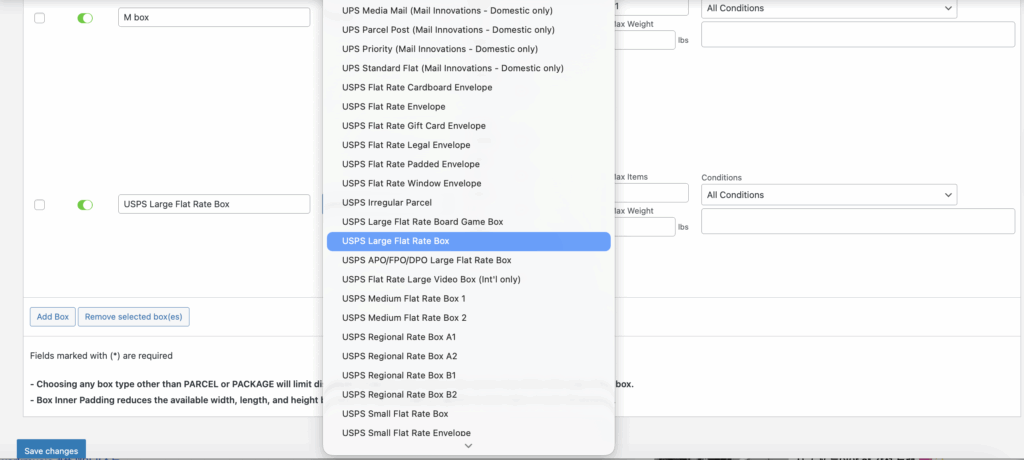
Task: Choose USPS APO/FPO/DPO Large Flat Rate Box
Action: 426,260
